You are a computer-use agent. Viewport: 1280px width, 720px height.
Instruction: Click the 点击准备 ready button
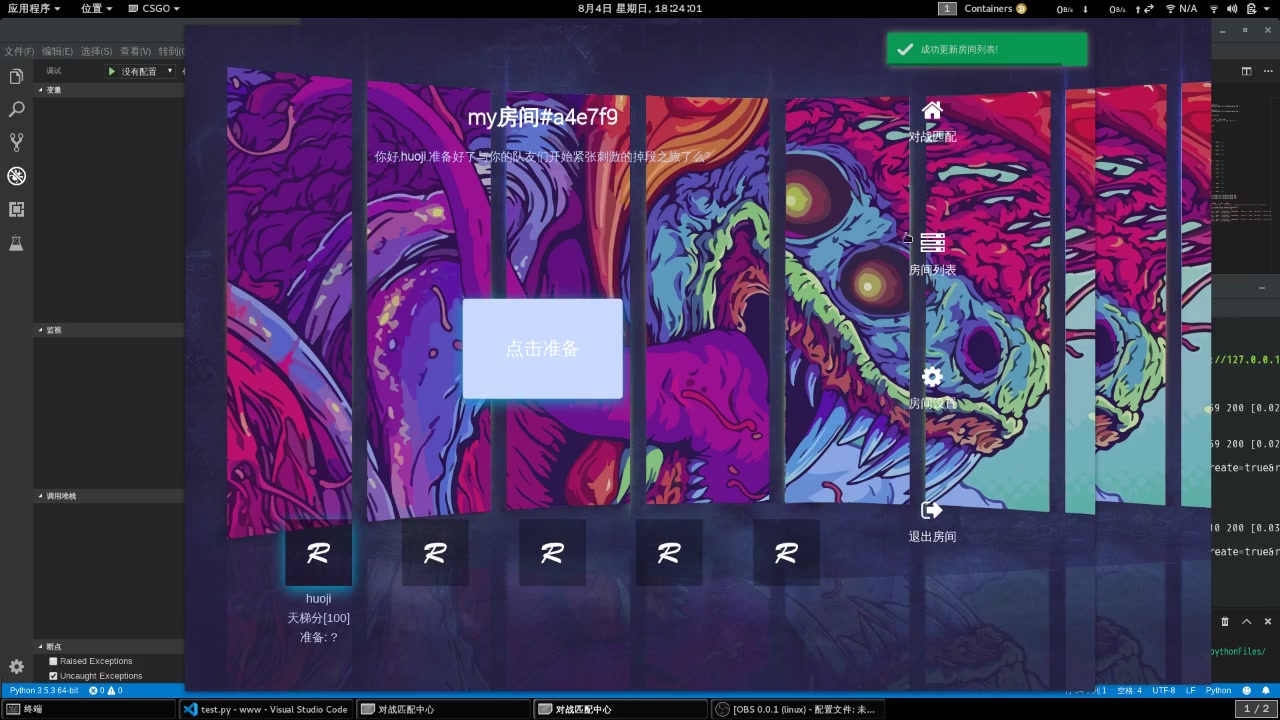click(x=542, y=349)
